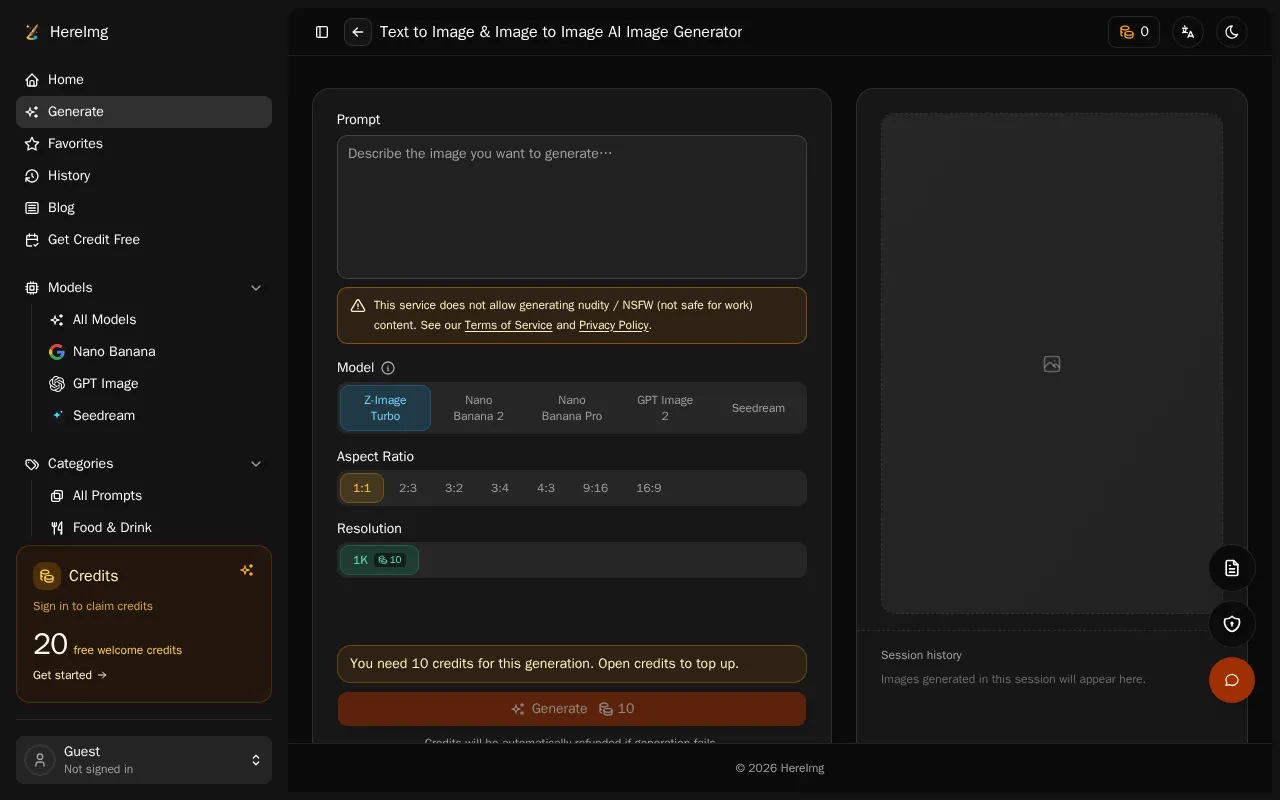Click the top-up credits notice
This screenshot has height=800, width=1280.
pyautogui.click(x=572, y=664)
